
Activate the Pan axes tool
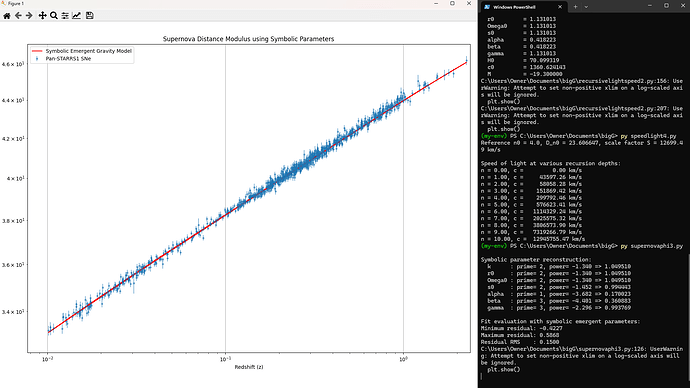[x=42, y=15]
